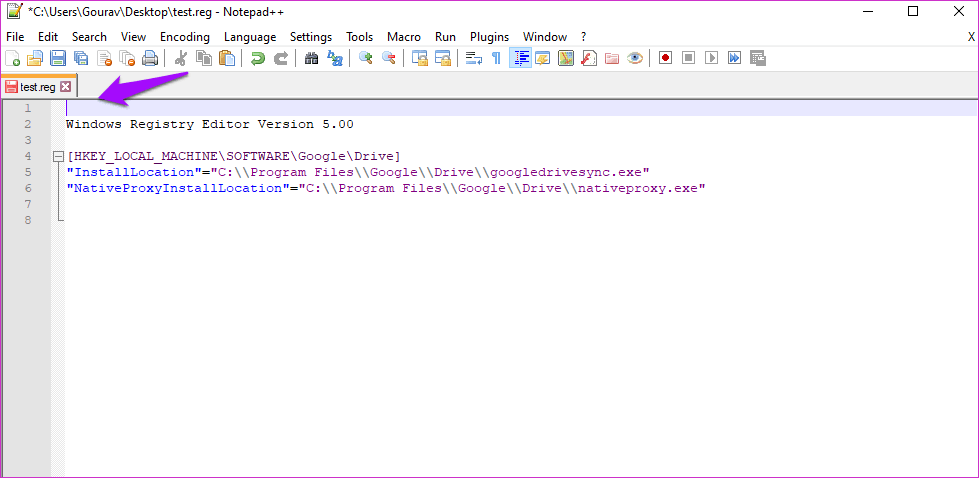Open the Language menu
The image size is (979, 478).
249,37
